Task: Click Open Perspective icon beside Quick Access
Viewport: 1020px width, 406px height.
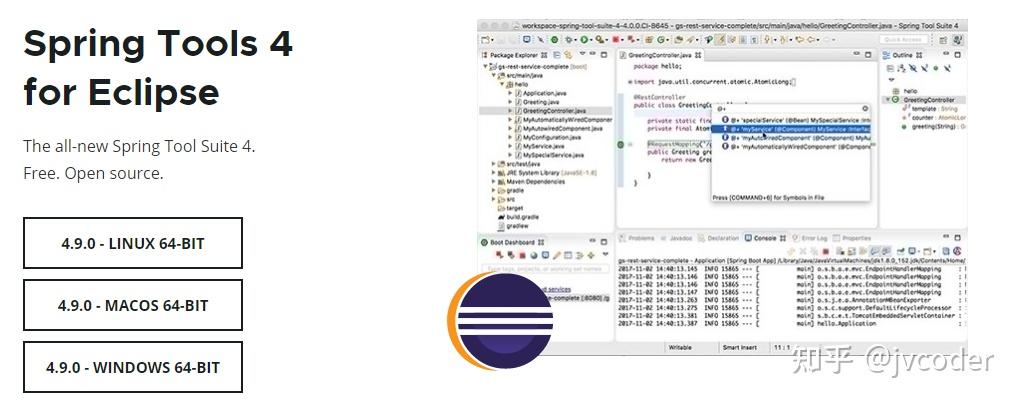Action: [x=943, y=40]
